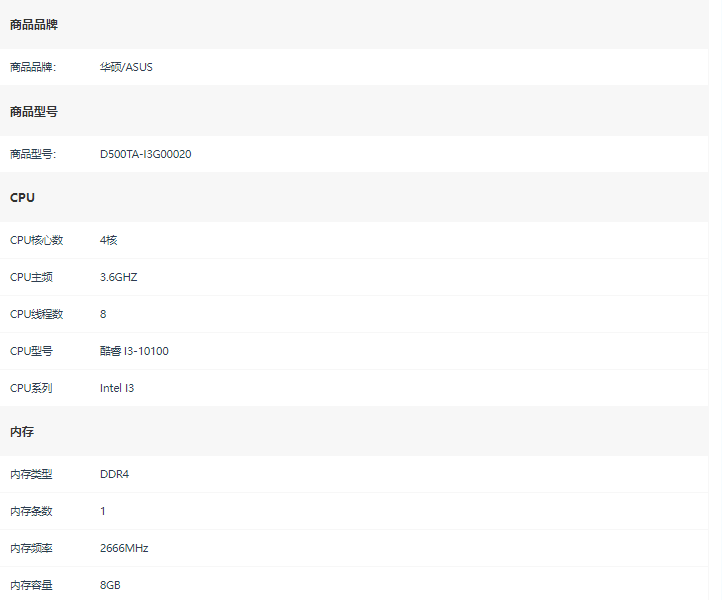The width and height of the screenshot is (722, 600).
Task: Select the 内存类型 label
Action: [31, 474]
